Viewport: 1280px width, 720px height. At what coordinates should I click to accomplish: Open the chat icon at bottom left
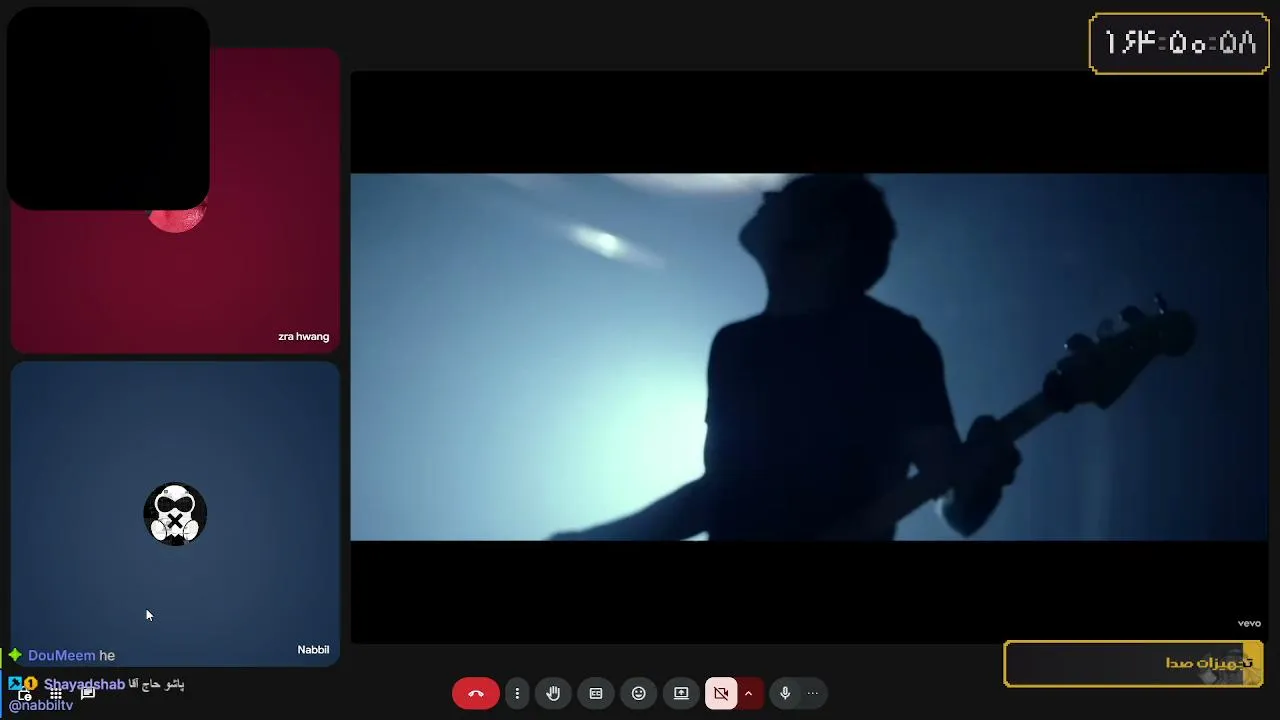[88, 693]
